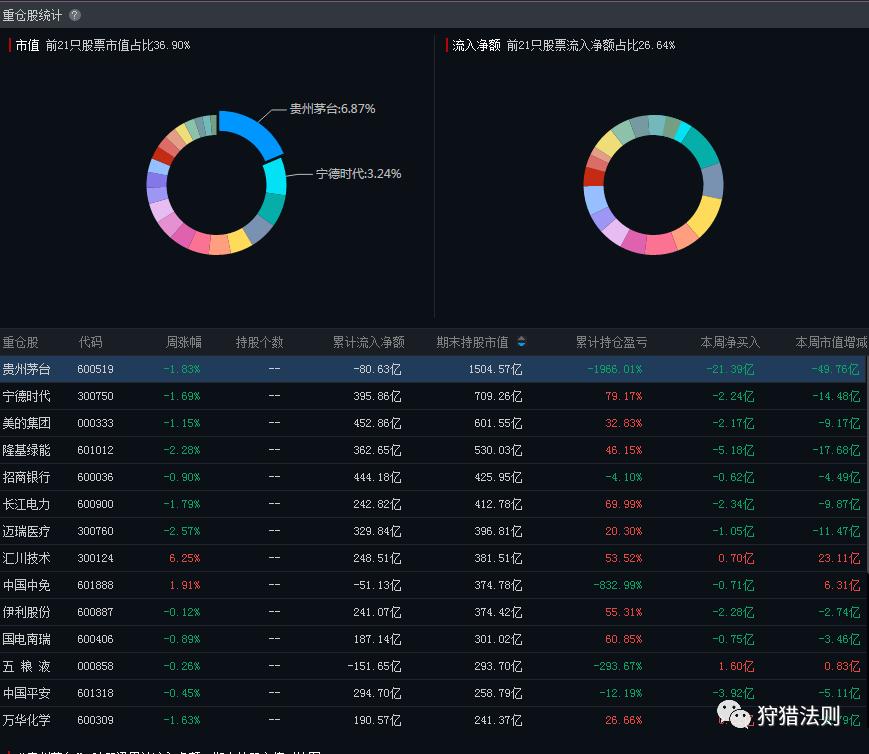Click the 代码 column header
869x754 pixels.
coord(90,342)
